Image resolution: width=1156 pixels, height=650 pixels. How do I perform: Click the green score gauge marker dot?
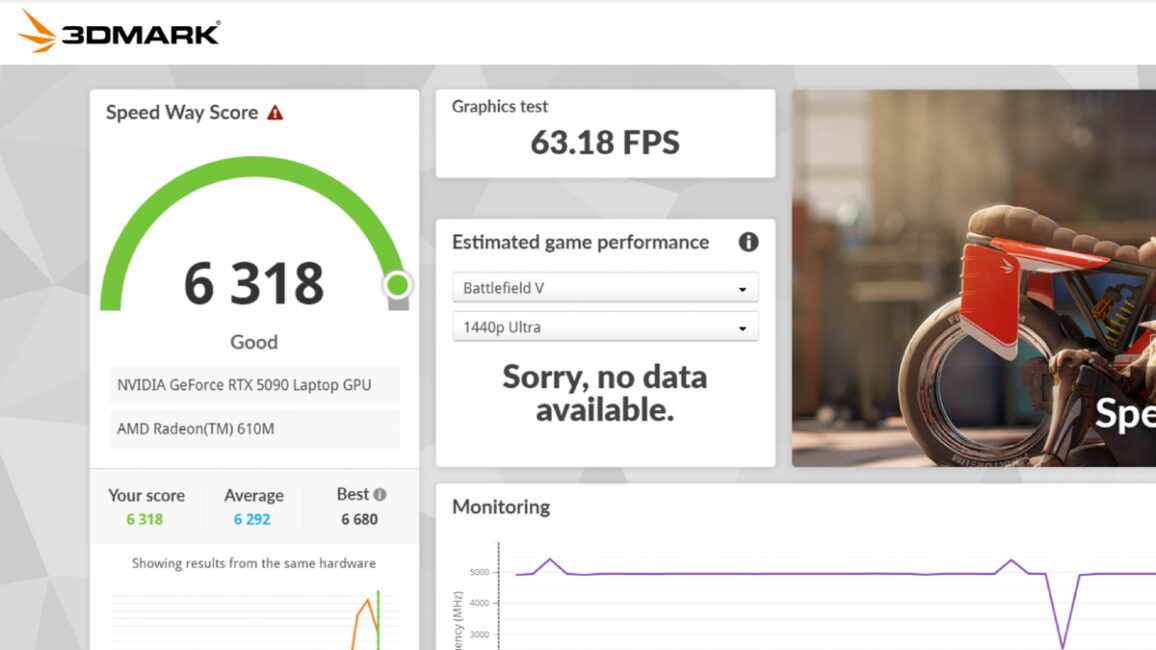(x=397, y=284)
